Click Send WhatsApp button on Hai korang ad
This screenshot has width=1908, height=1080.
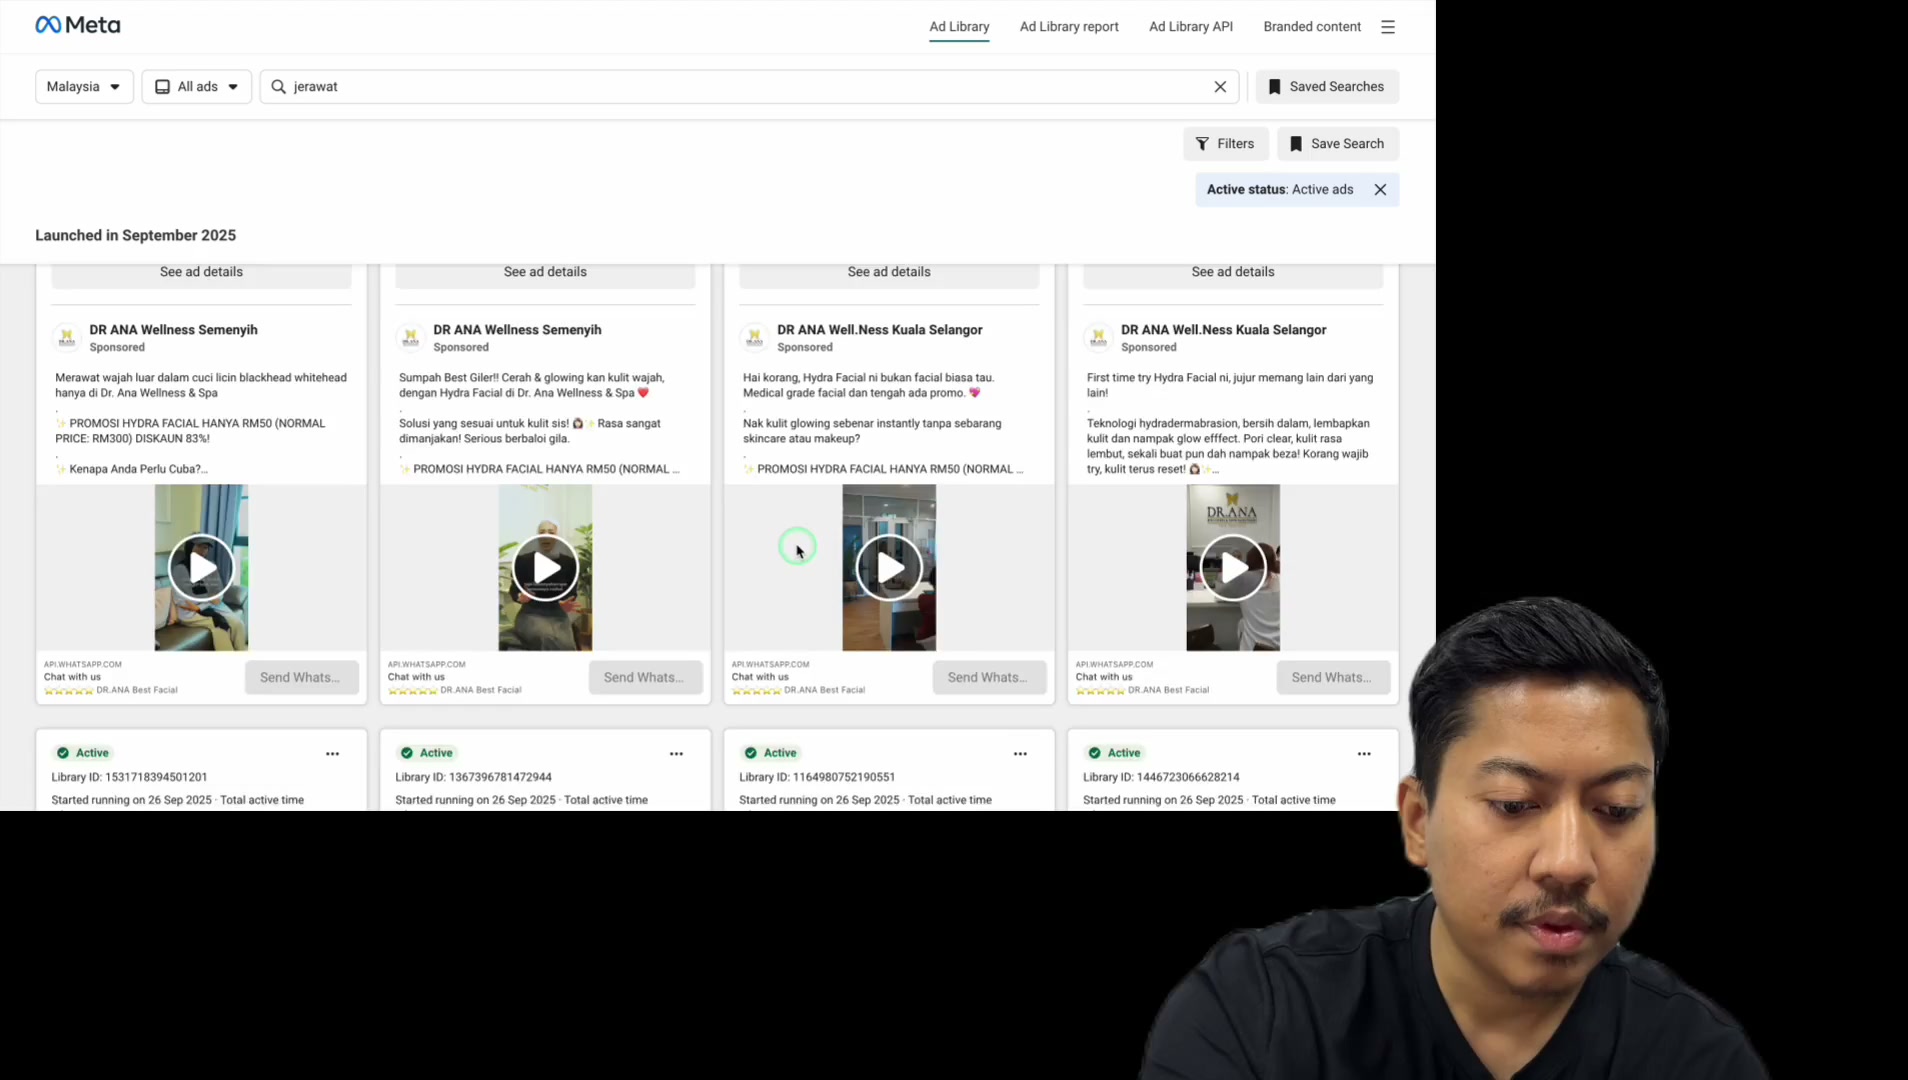[x=989, y=678]
